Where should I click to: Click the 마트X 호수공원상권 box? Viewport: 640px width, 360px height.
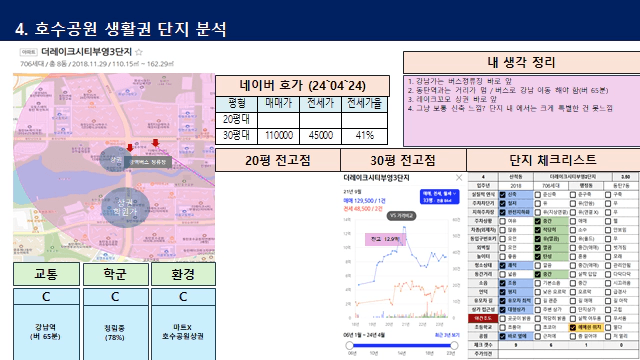point(183,332)
